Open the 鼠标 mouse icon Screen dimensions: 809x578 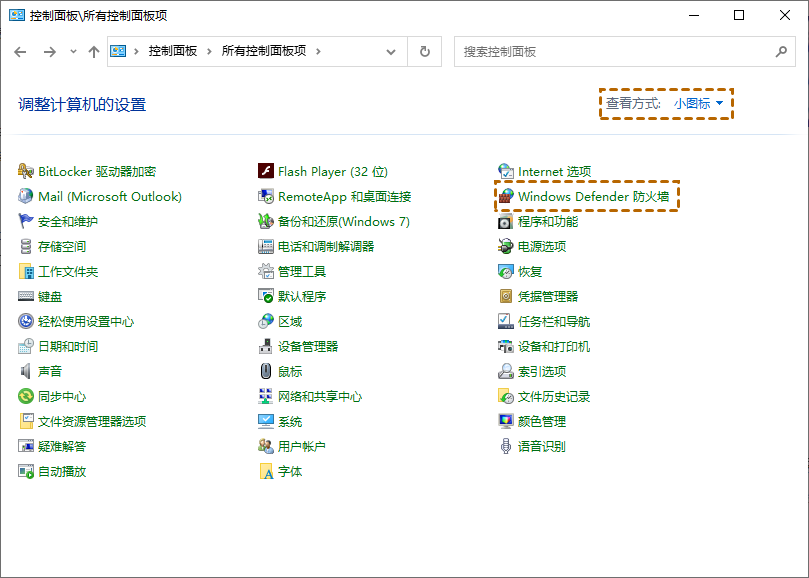tap(266, 371)
